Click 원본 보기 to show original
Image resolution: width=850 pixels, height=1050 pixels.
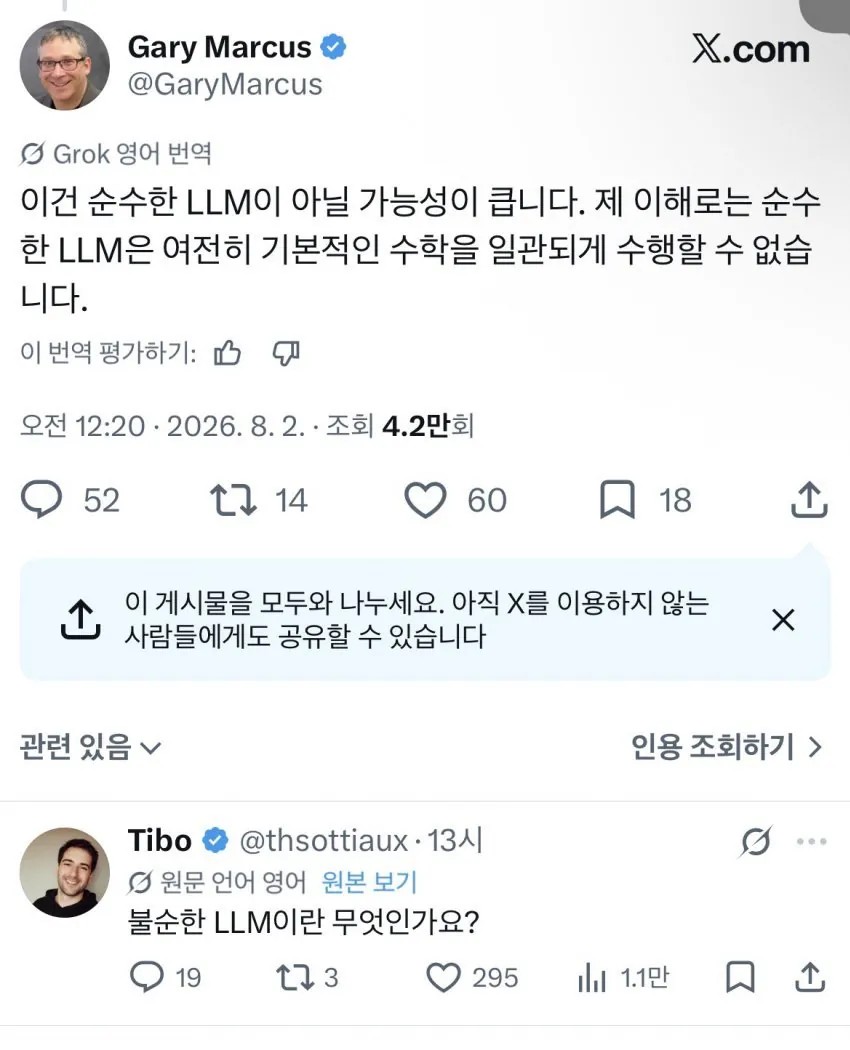pyautogui.click(x=369, y=882)
